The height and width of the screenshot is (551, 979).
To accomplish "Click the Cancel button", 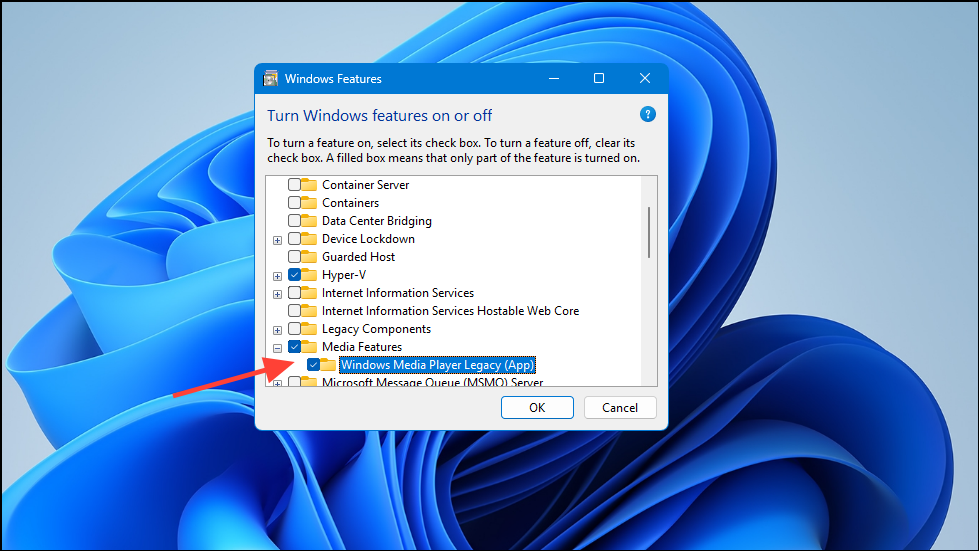I will click(620, 407).
